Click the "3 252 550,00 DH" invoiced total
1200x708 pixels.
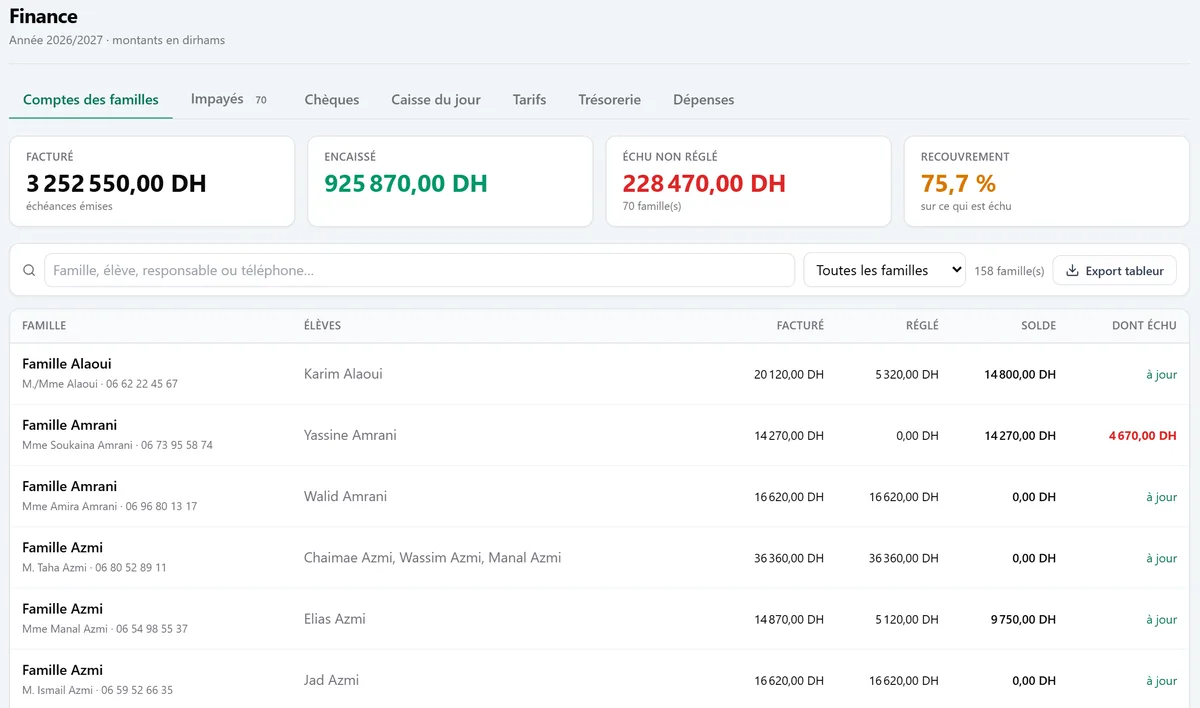tap(116, 184)
